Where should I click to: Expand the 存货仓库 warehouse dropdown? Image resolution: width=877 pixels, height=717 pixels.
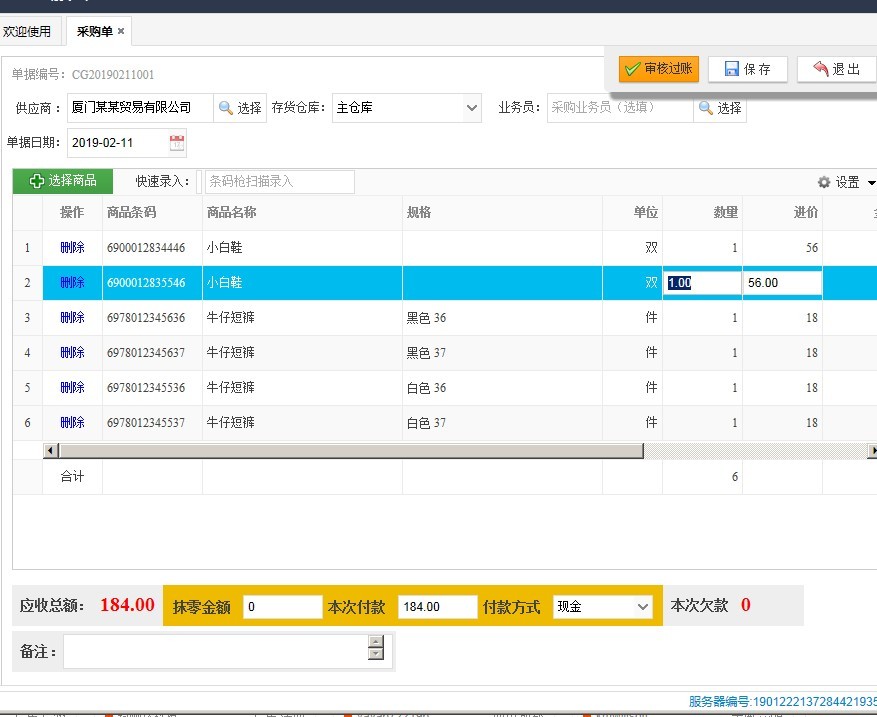[x=471, y=108]
